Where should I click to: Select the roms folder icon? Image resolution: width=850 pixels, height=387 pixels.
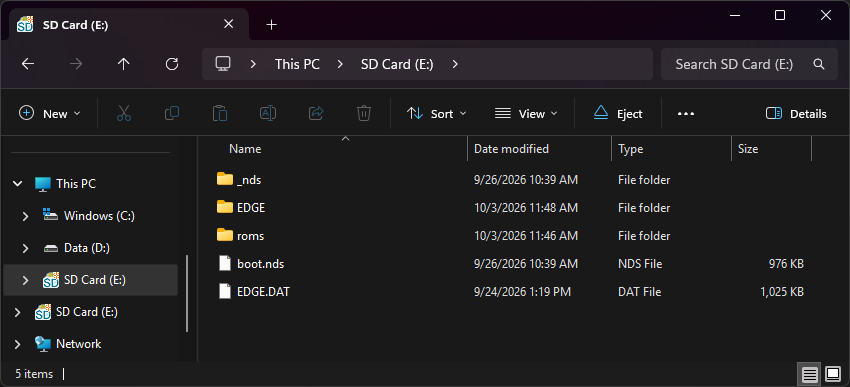pos(224,235)
